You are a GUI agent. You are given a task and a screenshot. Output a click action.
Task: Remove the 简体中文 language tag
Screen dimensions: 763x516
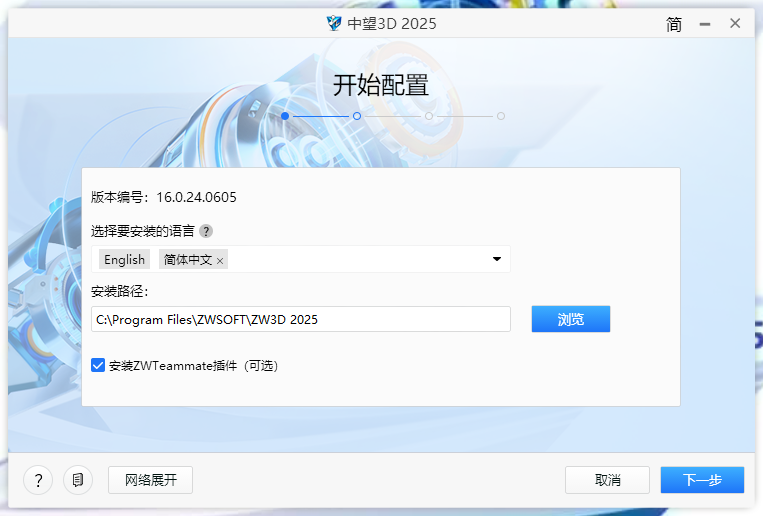(220, 261)
